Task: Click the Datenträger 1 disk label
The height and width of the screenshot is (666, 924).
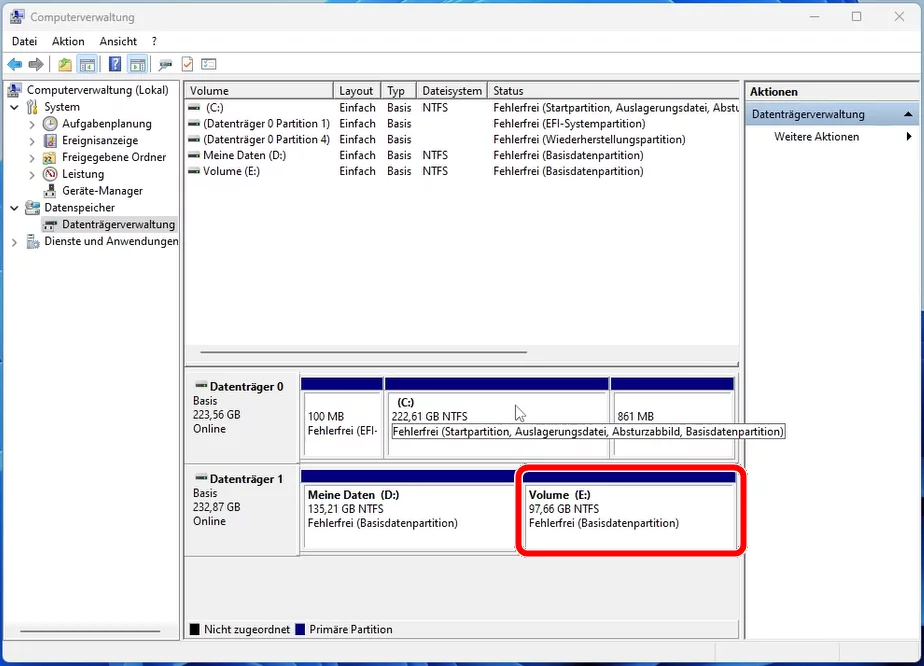Action: [246, 479]
